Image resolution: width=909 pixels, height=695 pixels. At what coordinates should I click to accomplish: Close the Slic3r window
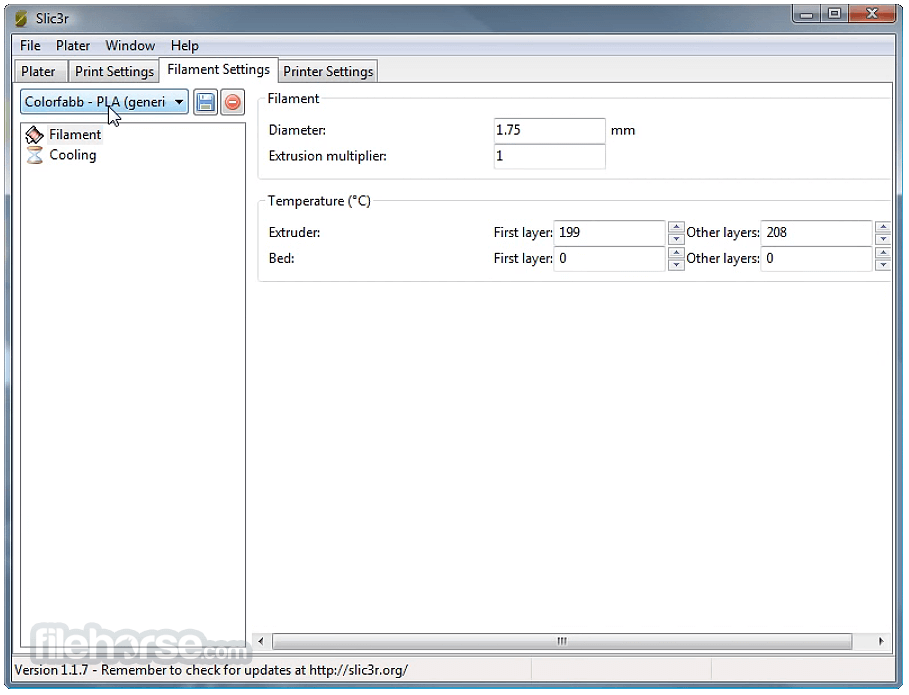872,14
